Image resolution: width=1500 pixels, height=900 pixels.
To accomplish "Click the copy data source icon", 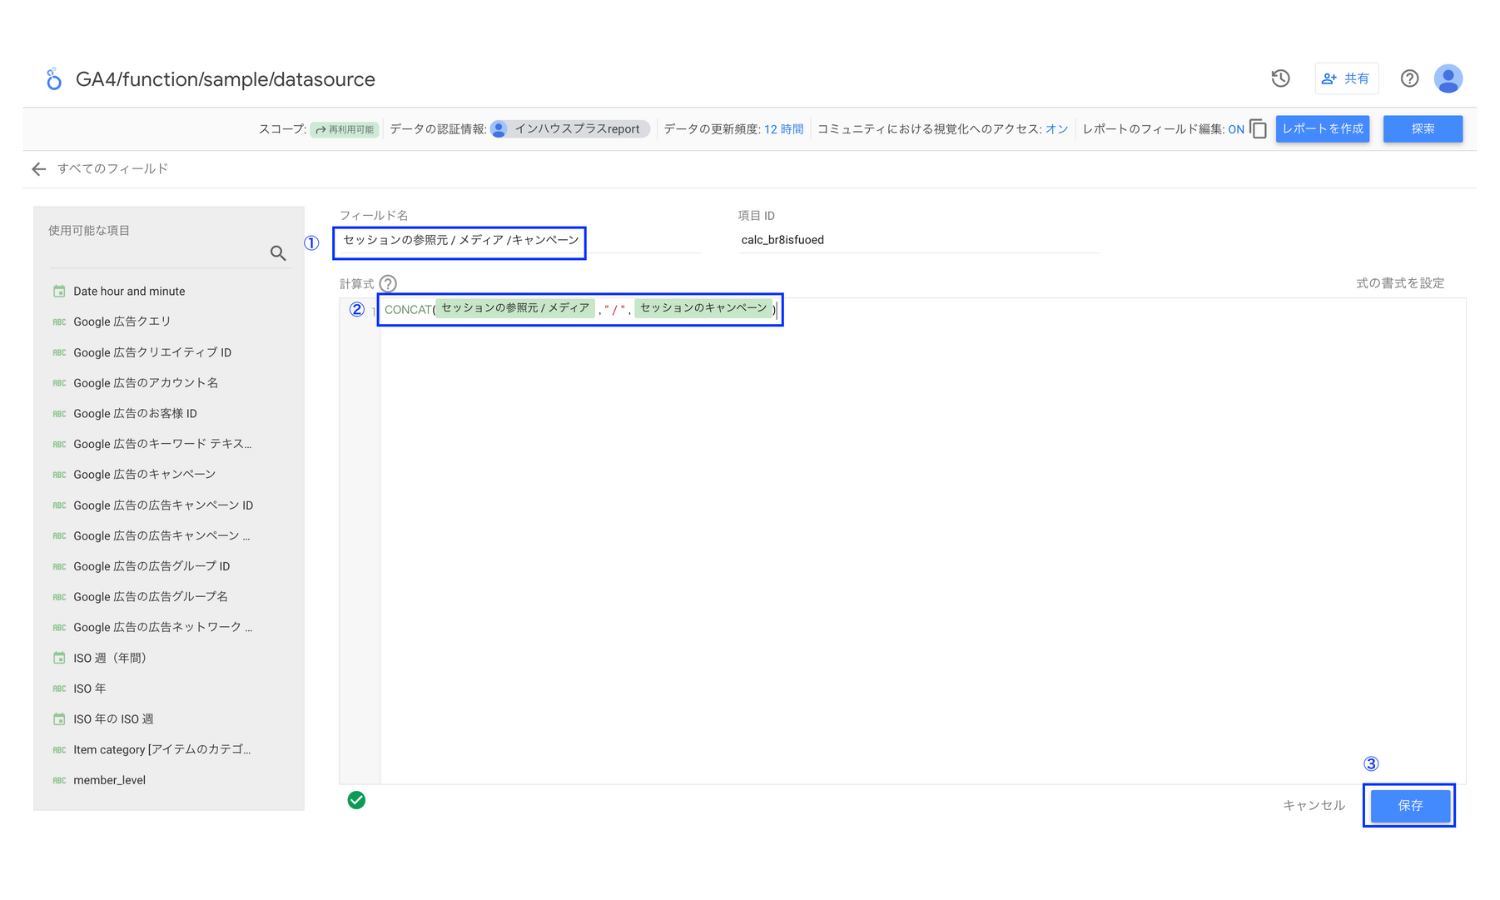I will click(1258, 129).
